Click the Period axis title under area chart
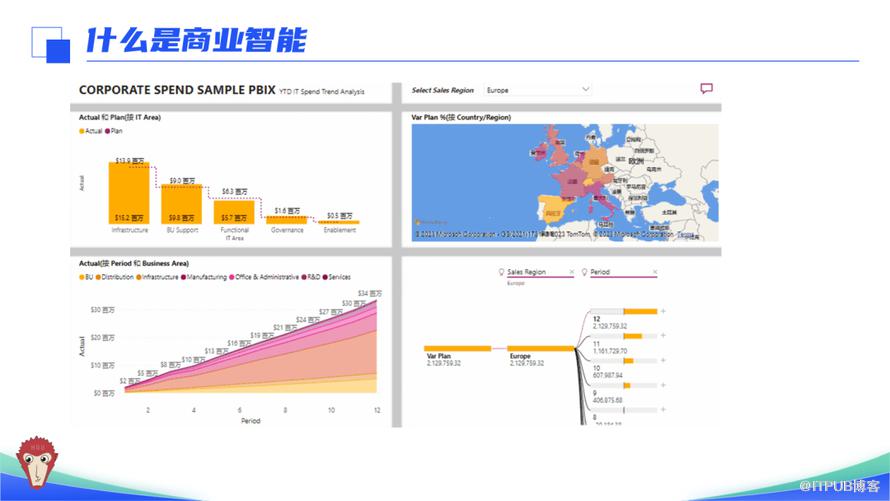This screenshot has height=501, width=890. 250,421
